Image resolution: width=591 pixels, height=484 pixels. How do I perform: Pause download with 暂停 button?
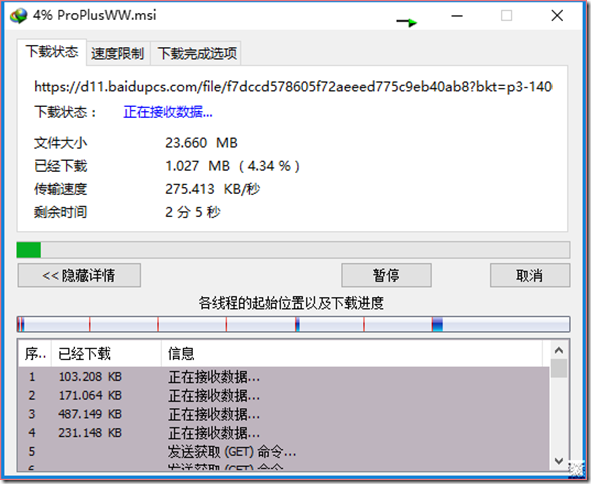tap(386, 276)
